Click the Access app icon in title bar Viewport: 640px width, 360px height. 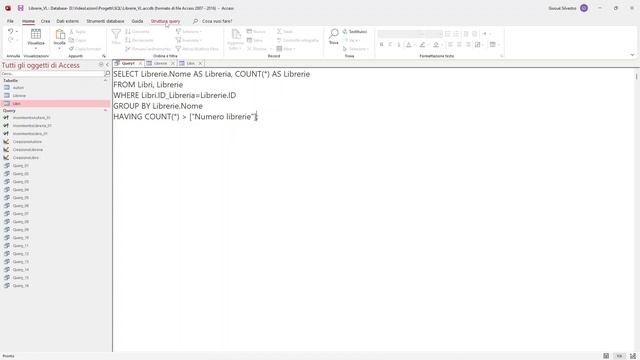pos(8,8)
